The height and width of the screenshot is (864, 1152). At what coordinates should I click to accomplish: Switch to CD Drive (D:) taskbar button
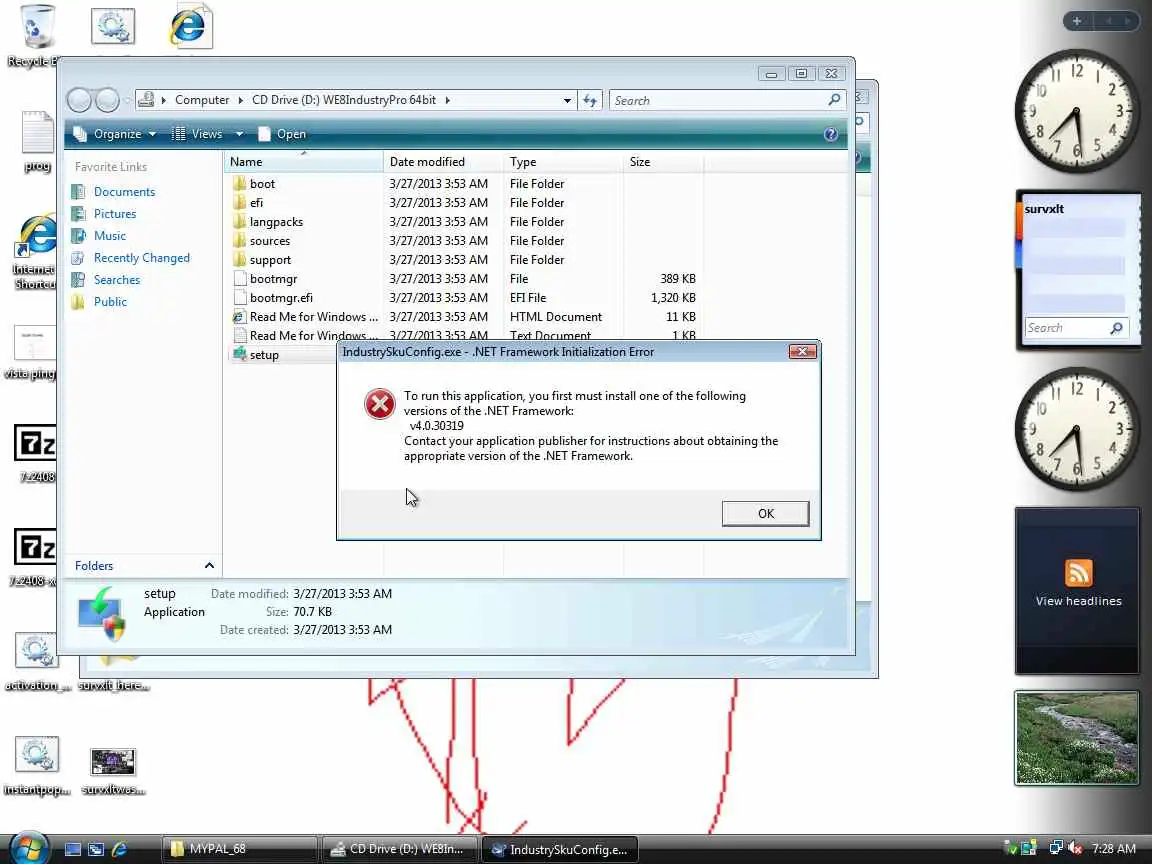399,849
